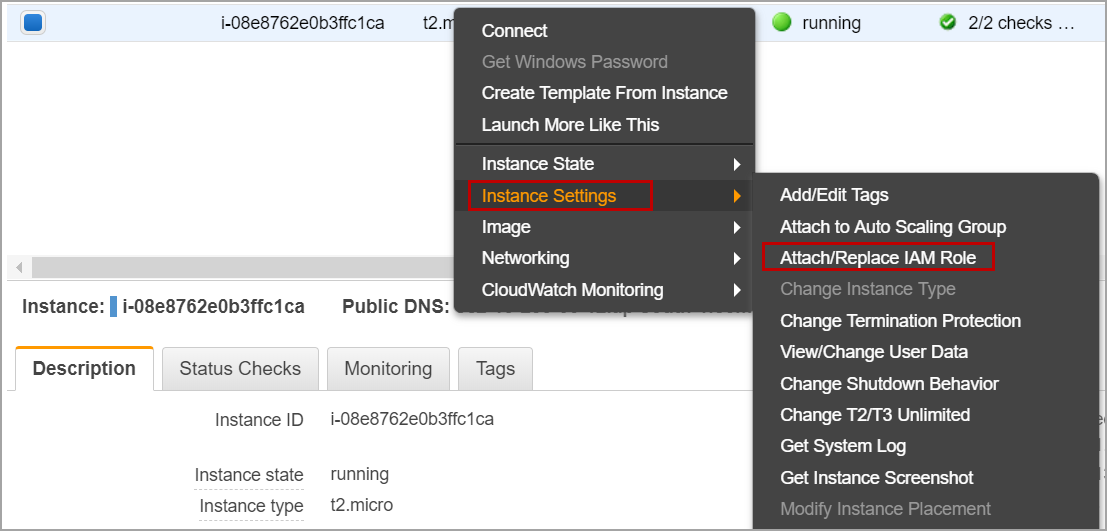Image resolution: width=1107 pixels, height=531 pixels.
Task: Select Change Termination Protection
Action: pyautogui.click(x=900, y=321)
